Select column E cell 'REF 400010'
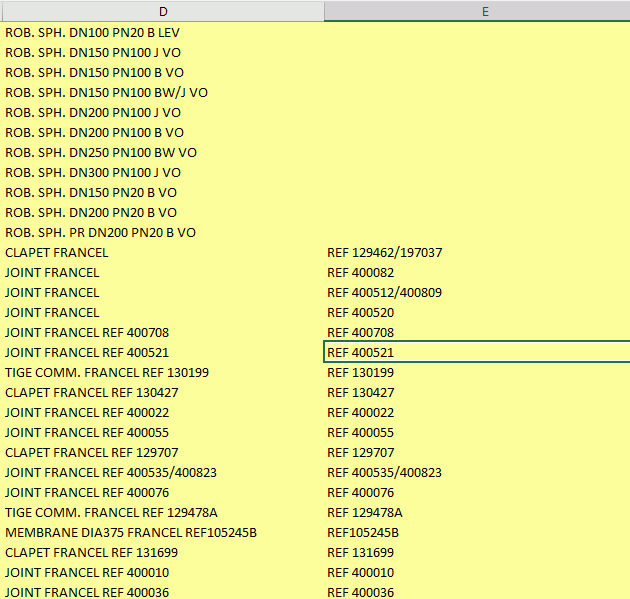This screenshot has width=630, height=599. coord(477,573)
